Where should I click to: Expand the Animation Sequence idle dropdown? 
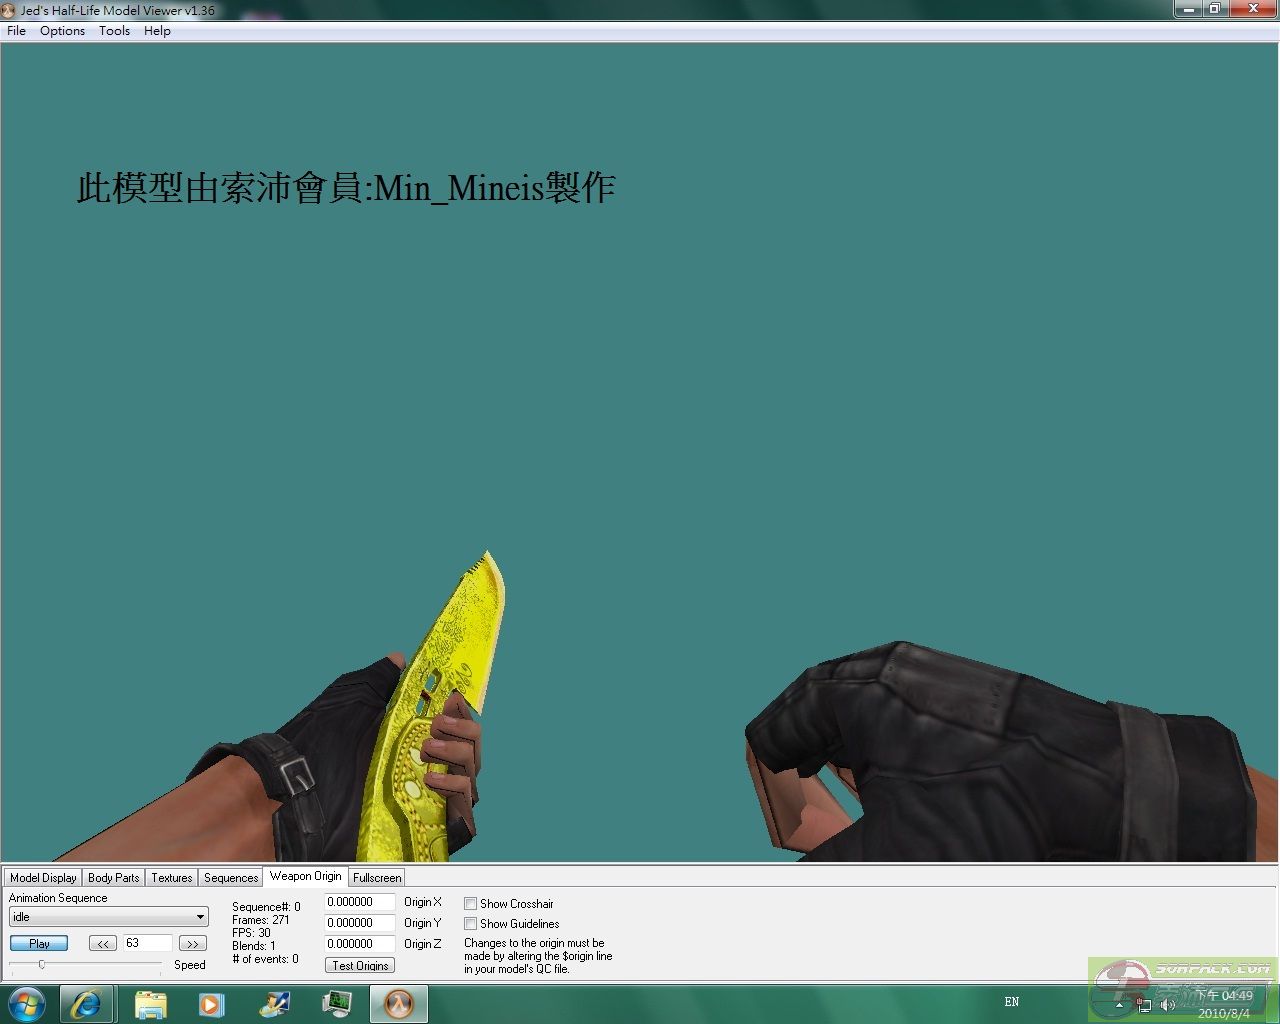click(200, 917)
